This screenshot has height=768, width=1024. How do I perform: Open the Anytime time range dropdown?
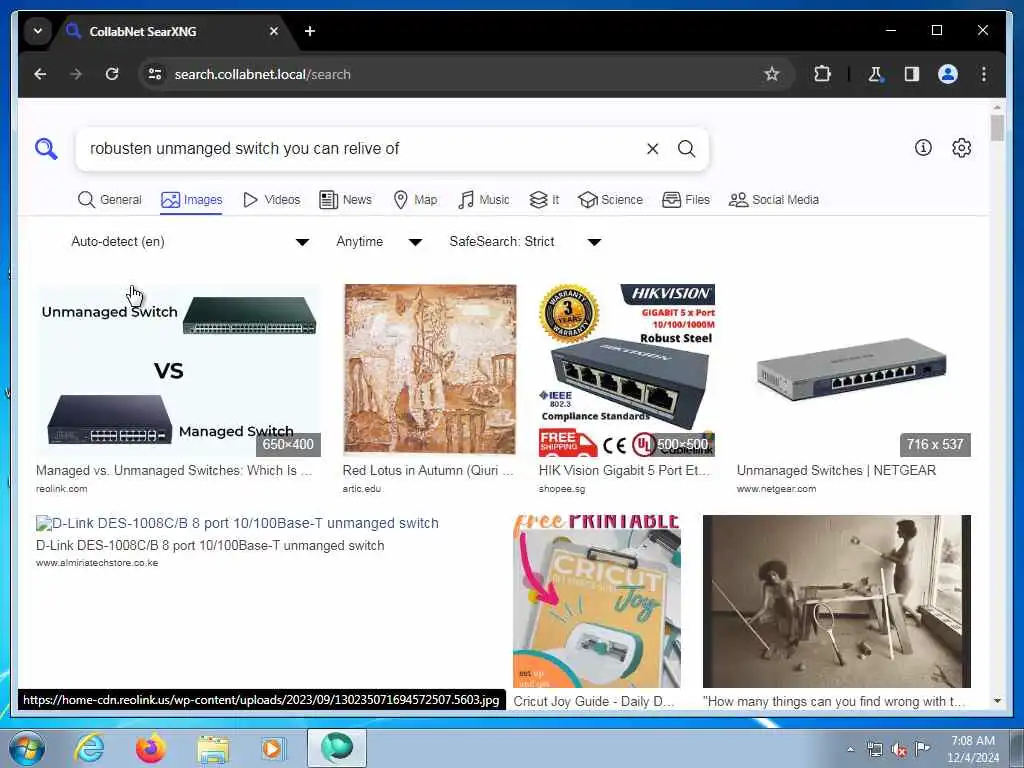coord(379,242)
